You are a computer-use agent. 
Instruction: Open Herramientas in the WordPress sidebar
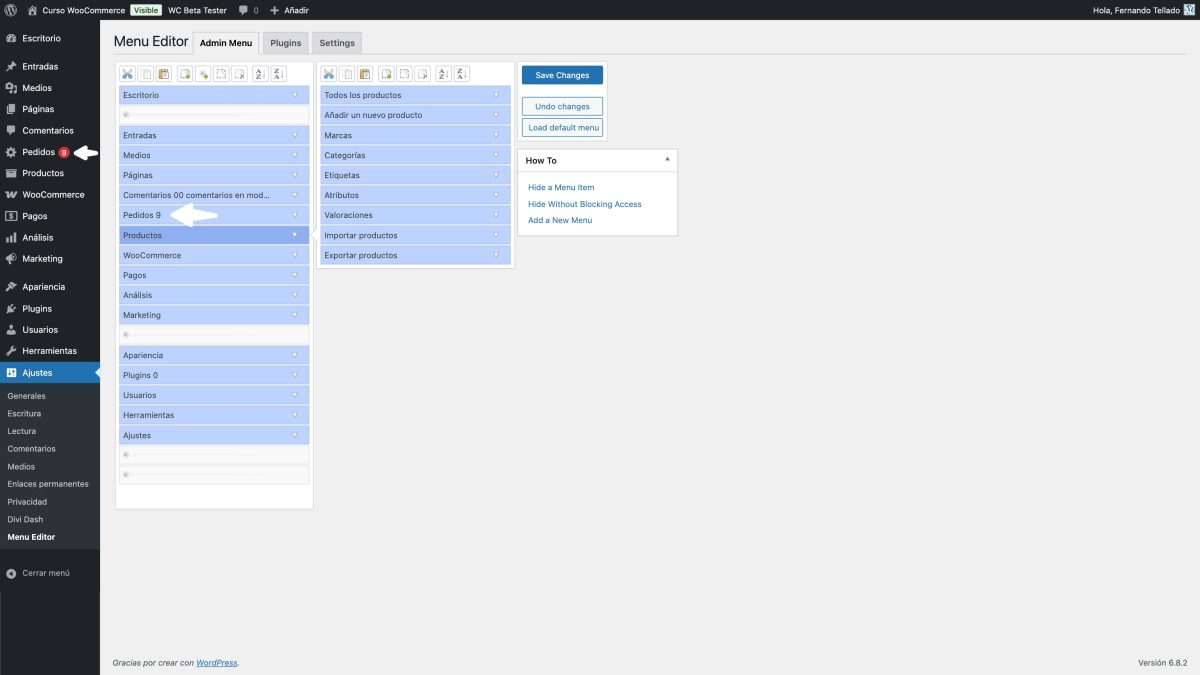click(x=50, y=351)
